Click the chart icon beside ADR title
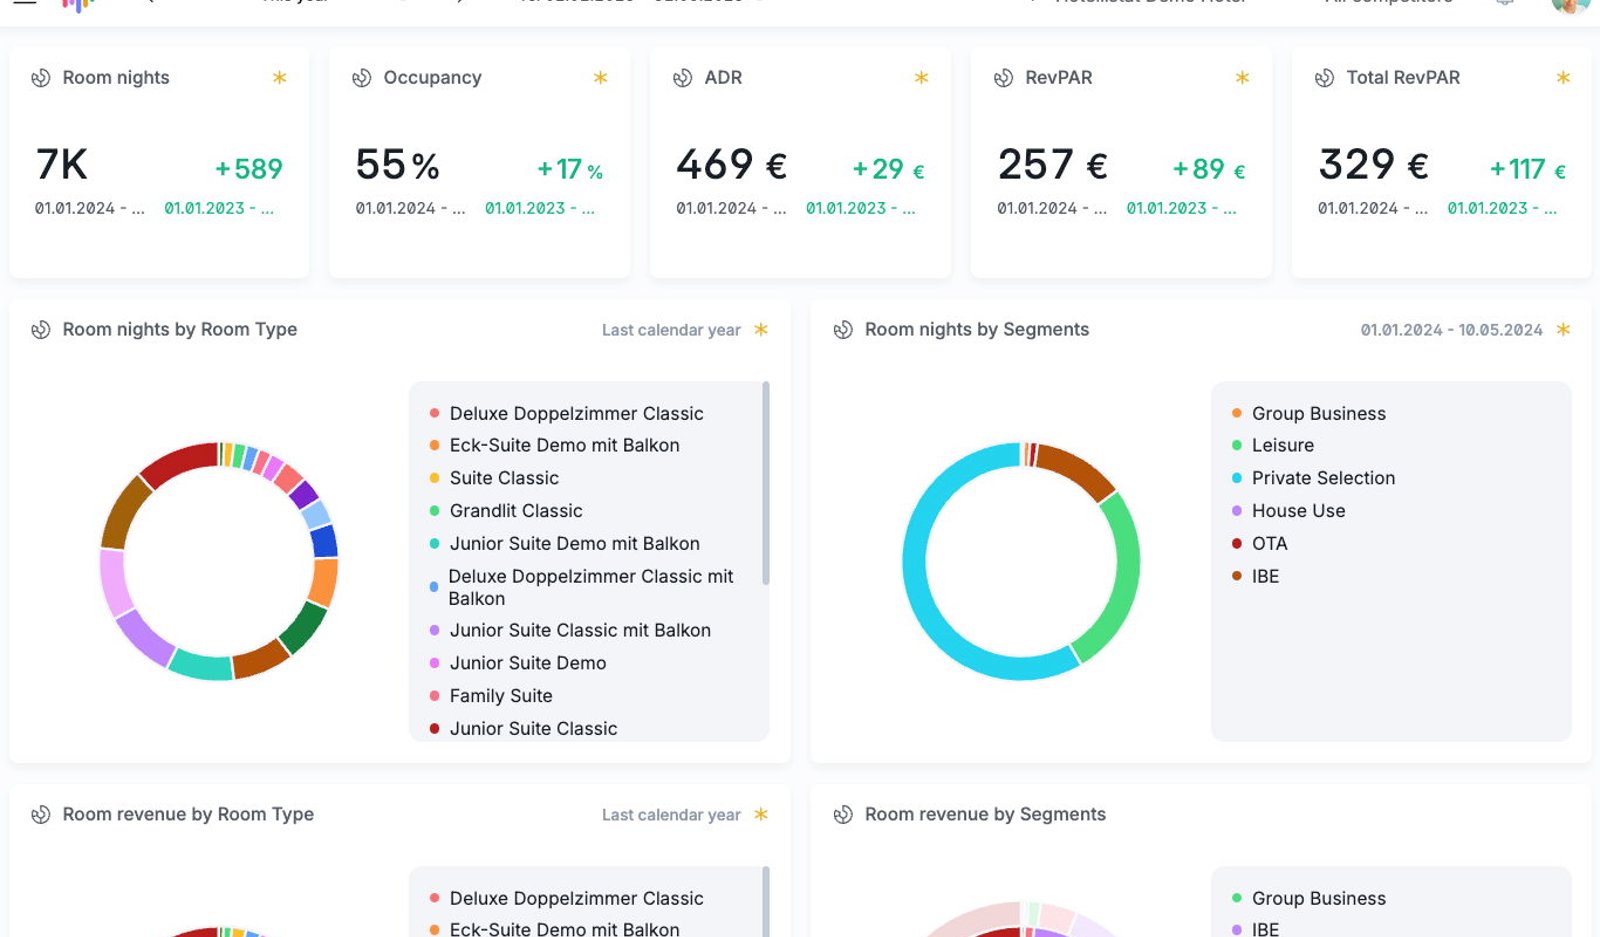Viewport: 1600px width, 937px height. click(683, 78)
